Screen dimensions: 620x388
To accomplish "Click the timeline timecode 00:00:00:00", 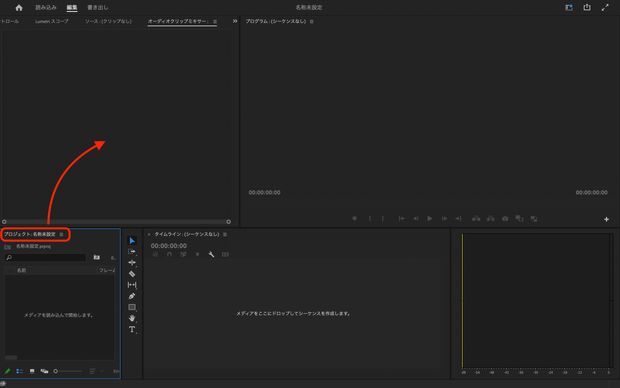I will pos(169,246).
